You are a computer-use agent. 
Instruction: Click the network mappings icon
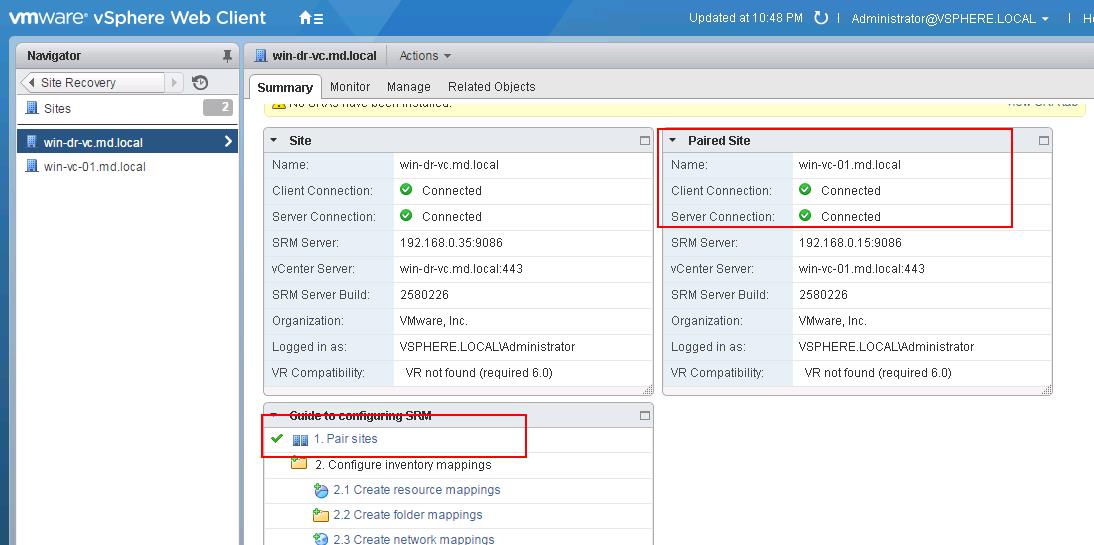(320, 539)
